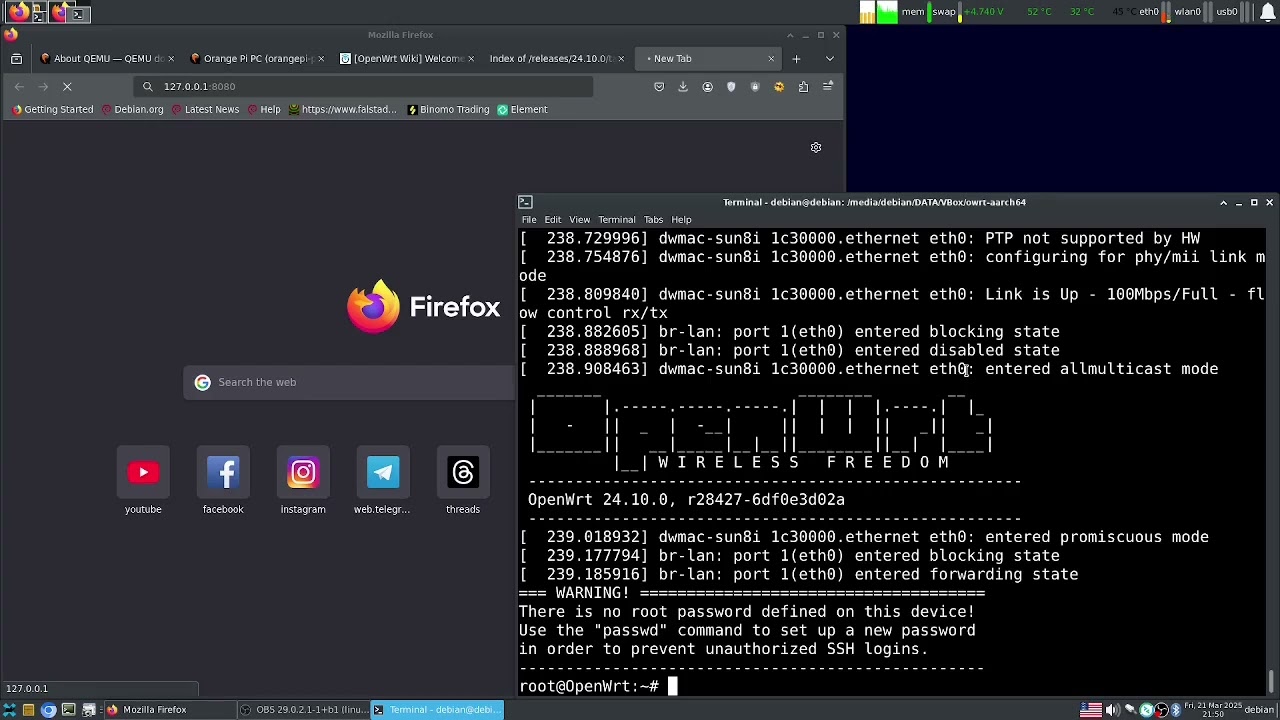Focus the address bar showing 127.0.0.1:8080
The width and height of the screenshot is (1280, 720).
[363, 87]
